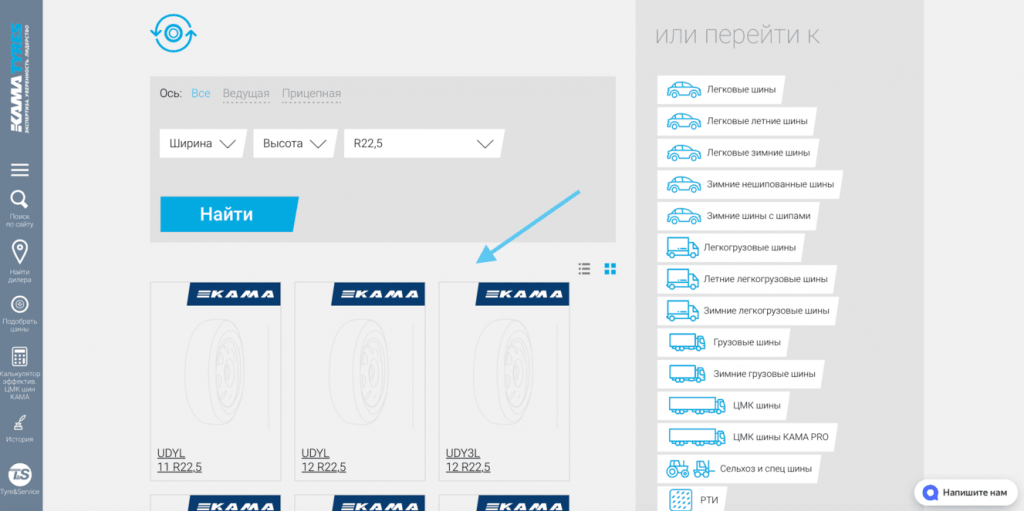Expand the R22,5 diameter dropdown
1024x511 pixels.
[424, 144]
